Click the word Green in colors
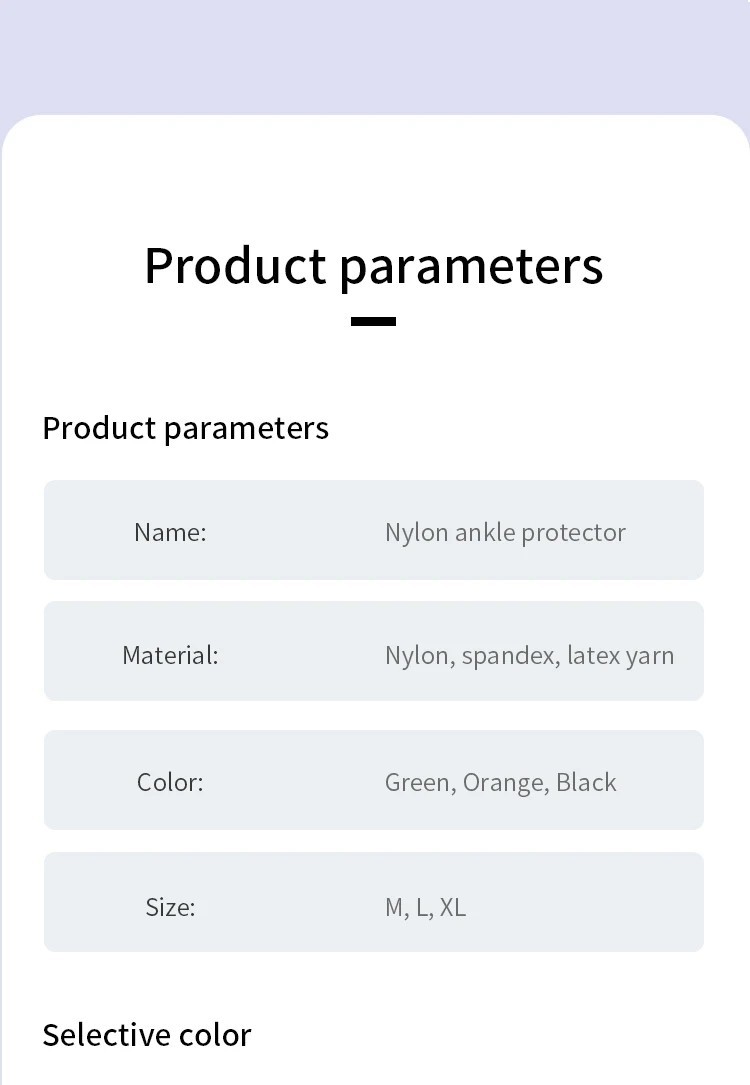This screenshot has width=750, height=1085. pyautogui.click(x=420, y=783)
